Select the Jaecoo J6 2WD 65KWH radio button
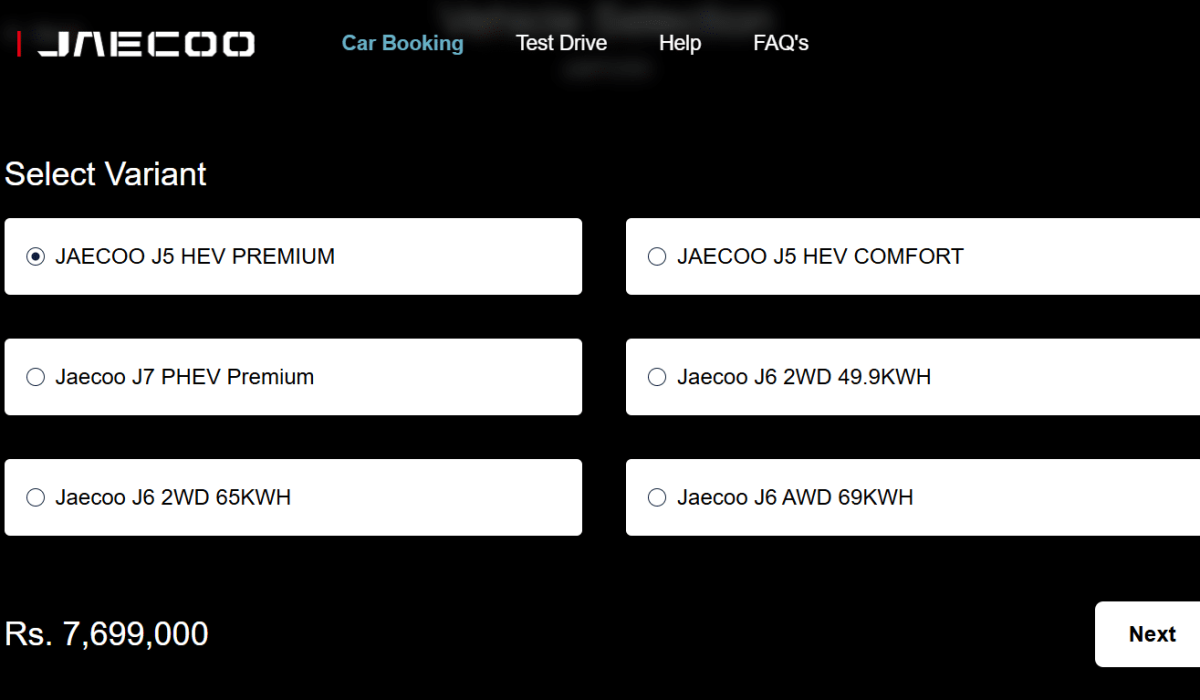The width and height of the screenshot is (1200, 700). click(x=36, y=497)
